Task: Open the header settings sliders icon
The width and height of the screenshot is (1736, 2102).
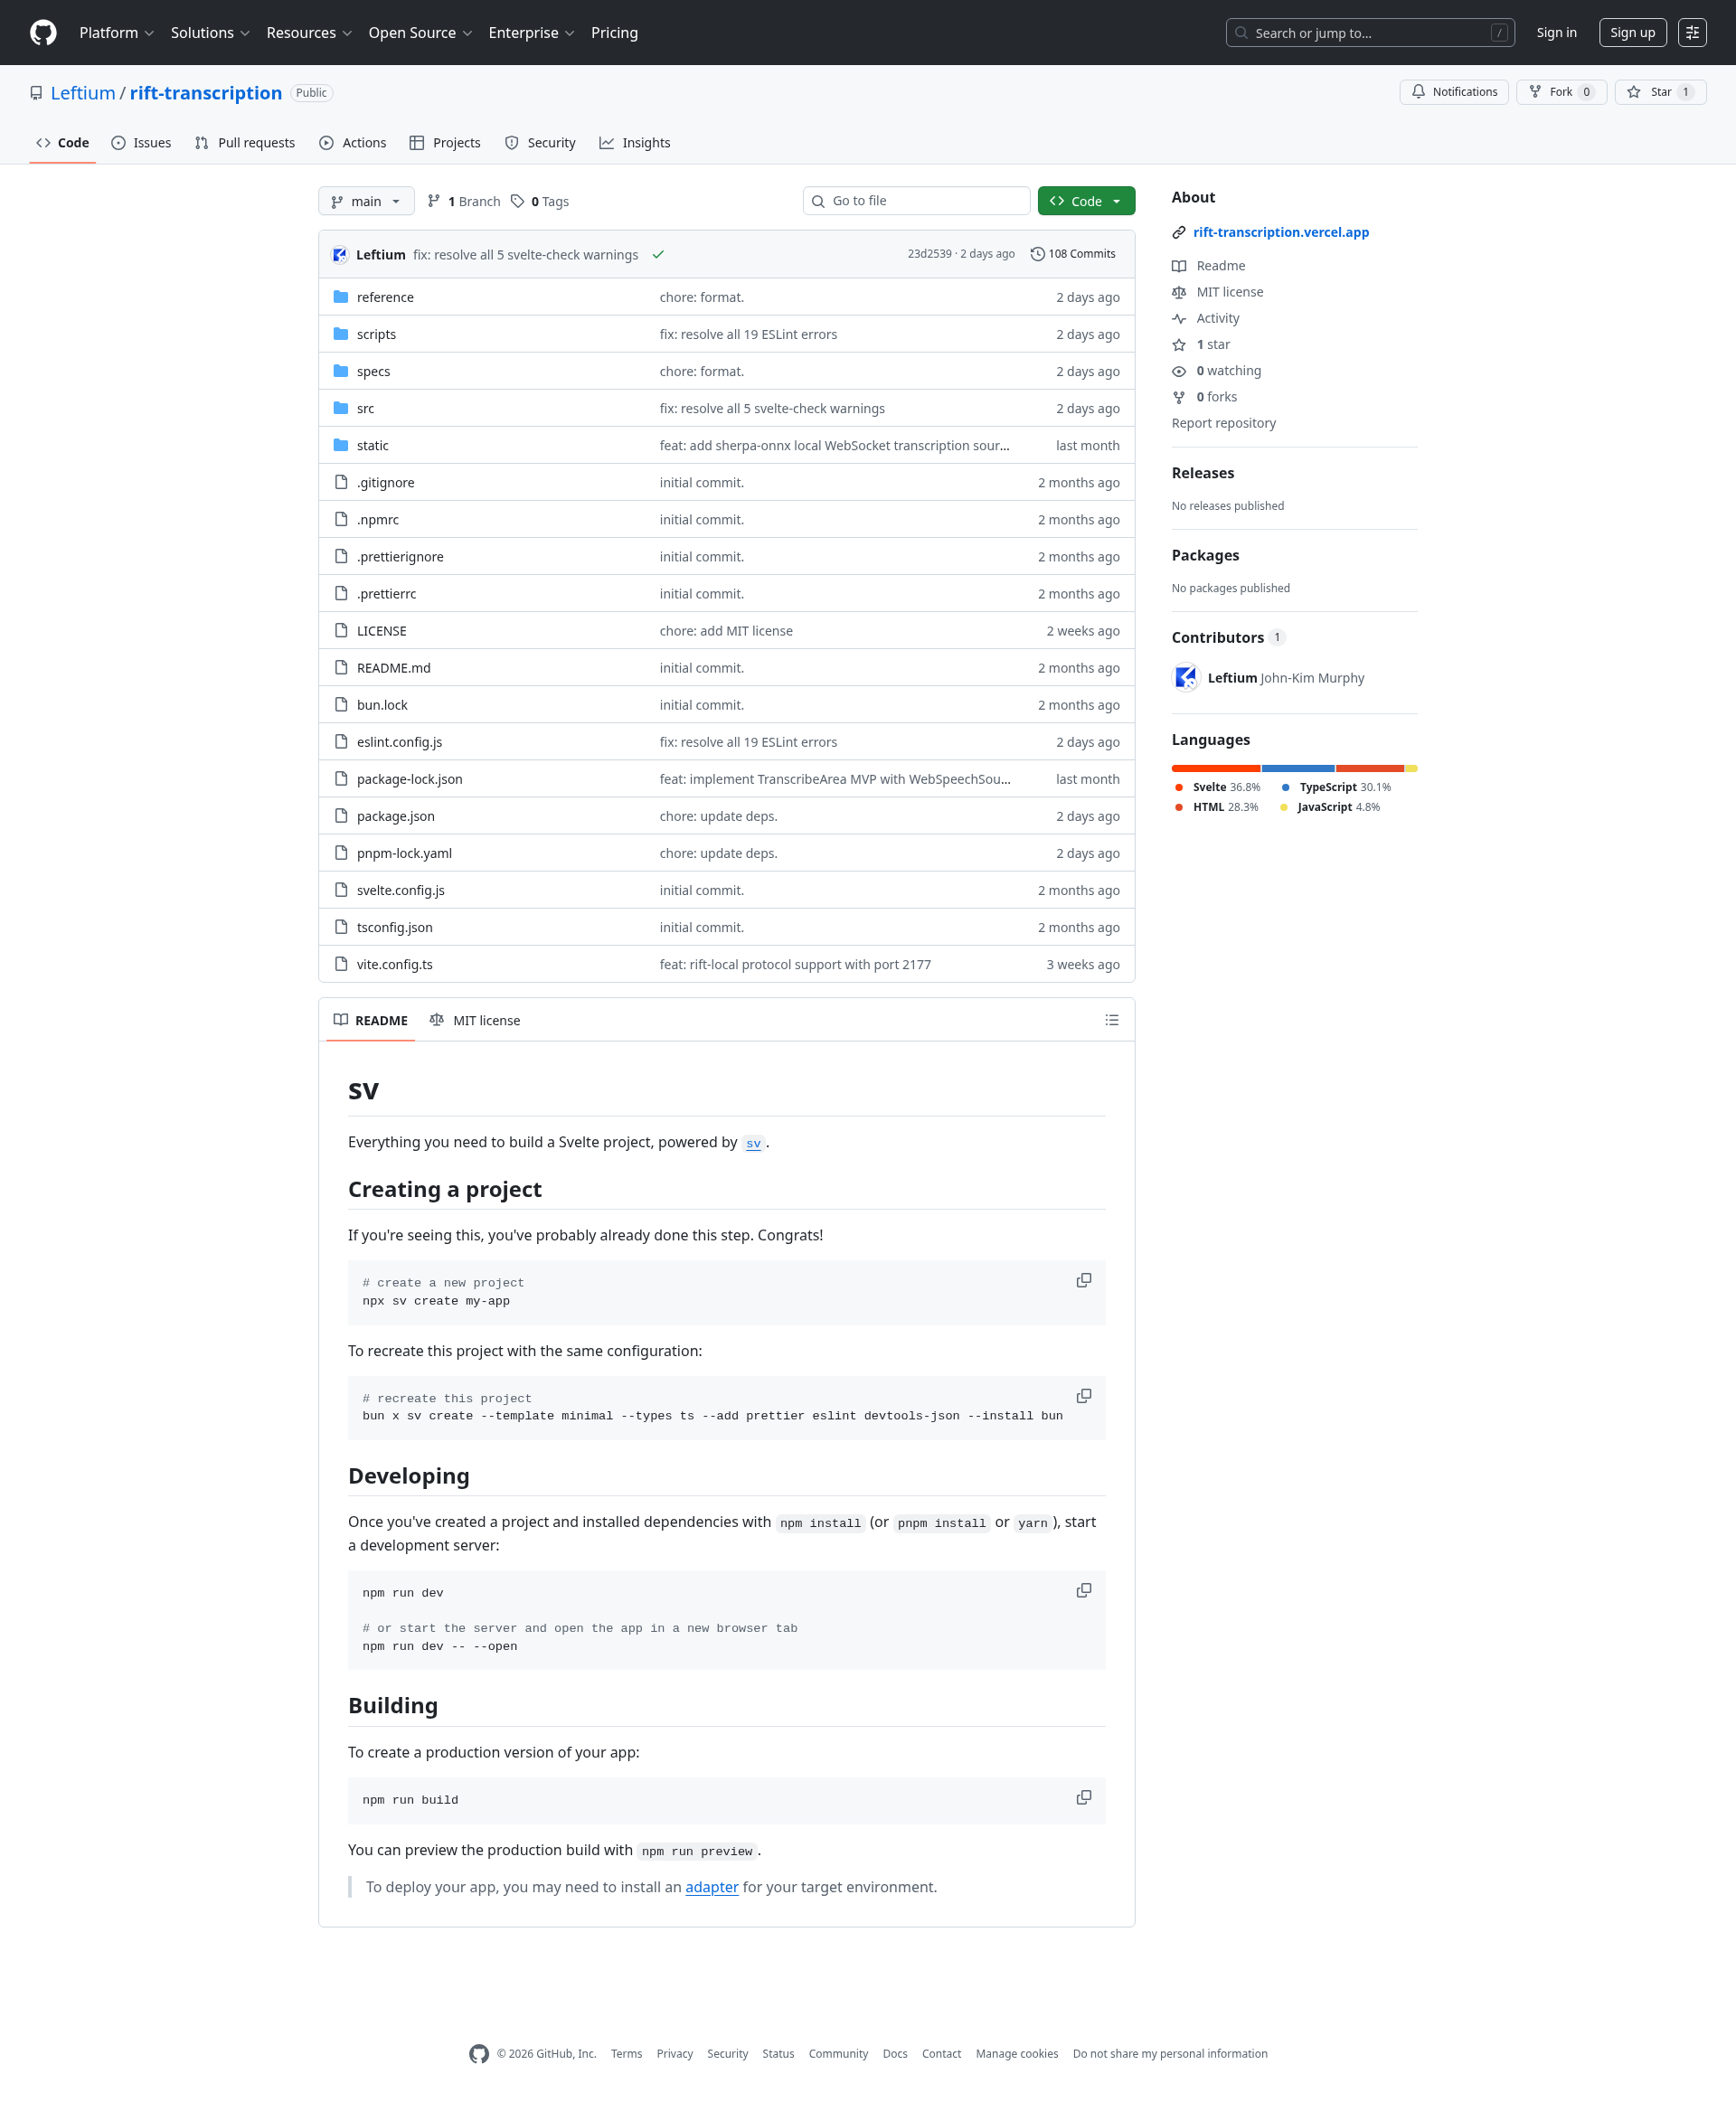Action: point(1692,33)
